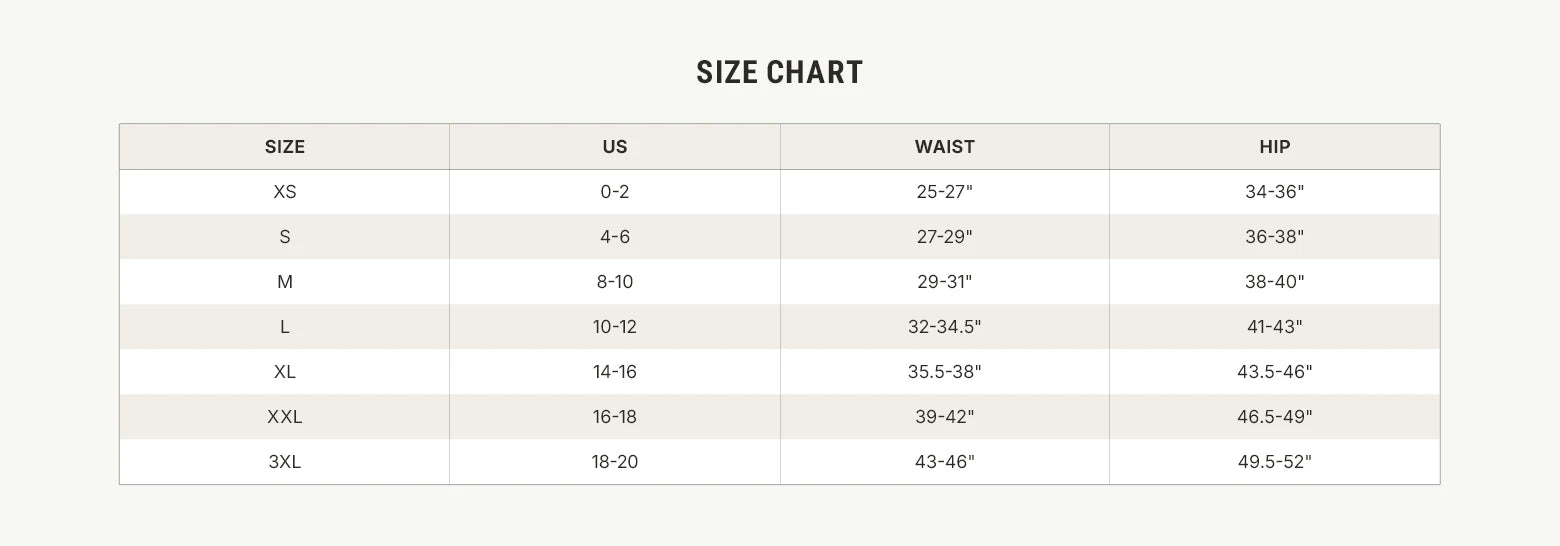Select the L size cell
The width and height of the screenshot is (1560, 546).
(x=285, y=327)
